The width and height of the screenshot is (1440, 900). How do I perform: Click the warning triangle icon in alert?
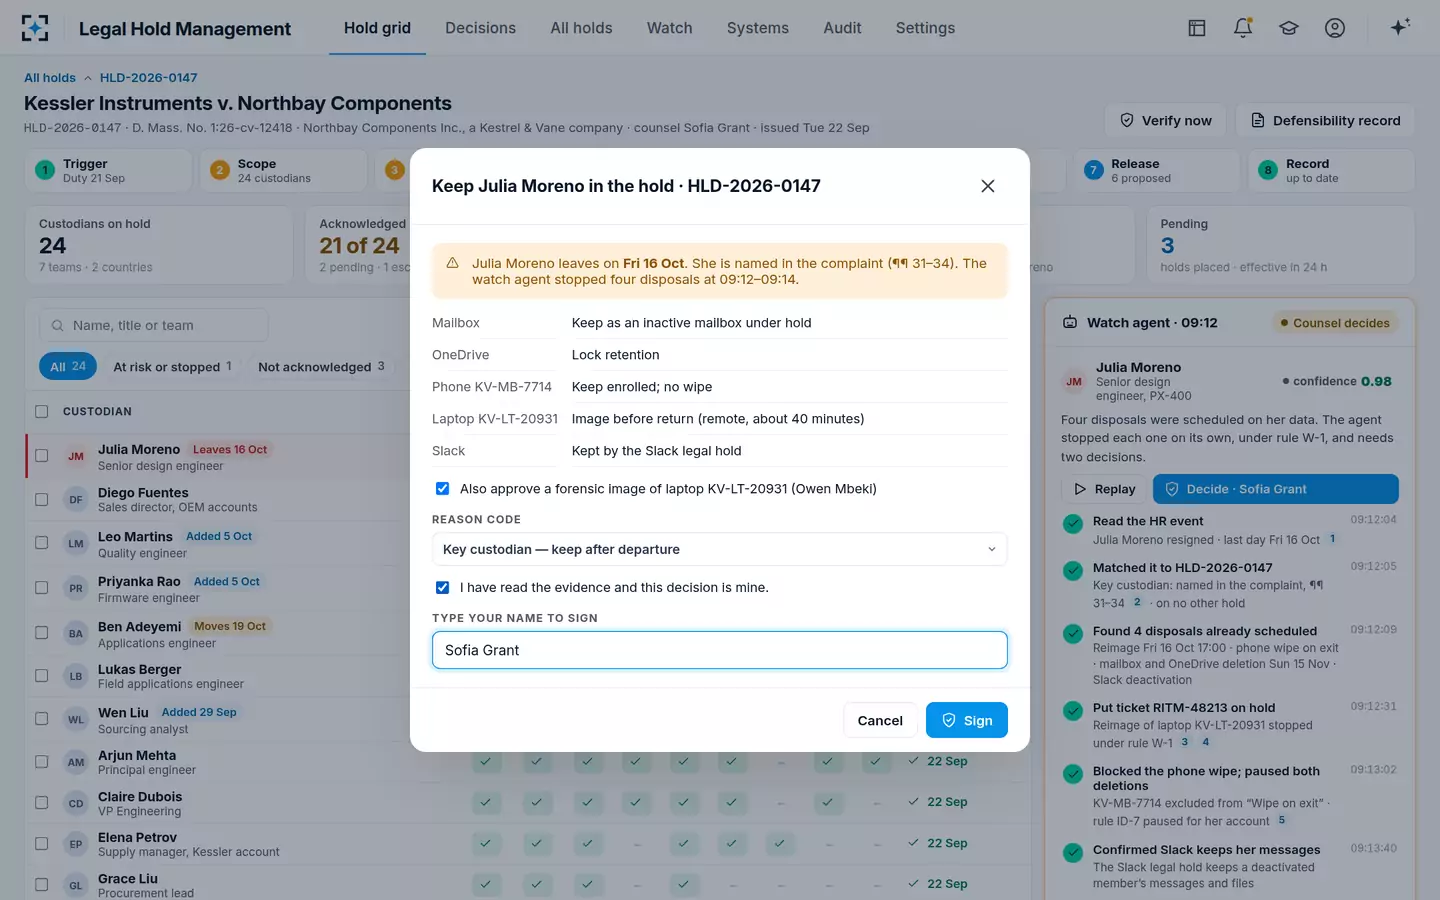click(x=452, y=263)
